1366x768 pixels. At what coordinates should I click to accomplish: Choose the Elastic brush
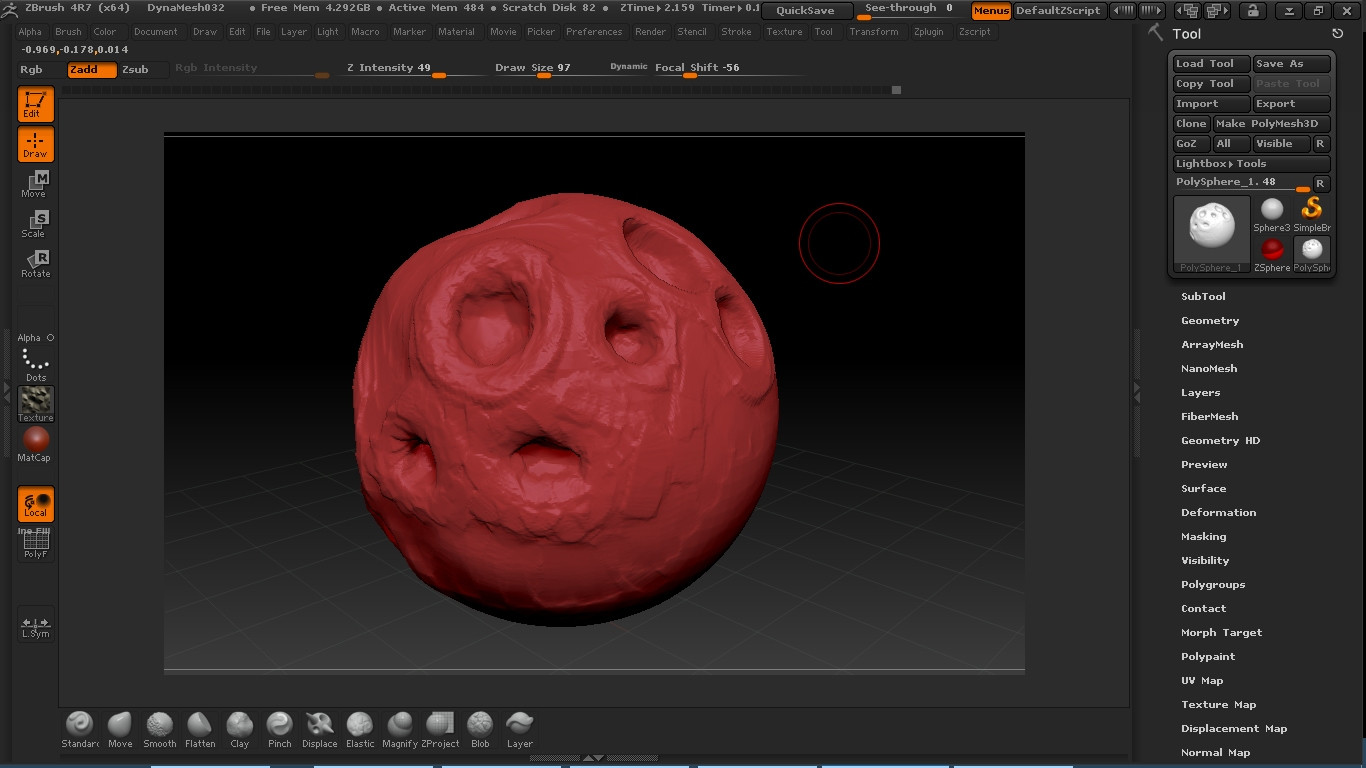click(360, 729)
